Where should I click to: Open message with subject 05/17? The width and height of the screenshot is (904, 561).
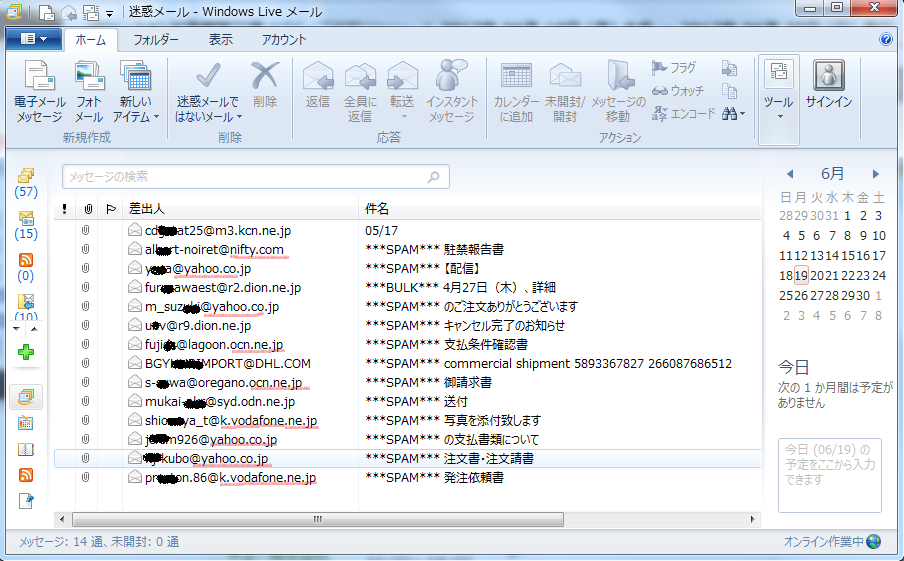407,231
